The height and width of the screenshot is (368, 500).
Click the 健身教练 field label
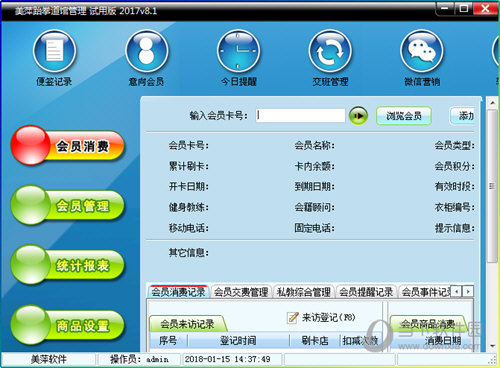(x=189, y=207)
